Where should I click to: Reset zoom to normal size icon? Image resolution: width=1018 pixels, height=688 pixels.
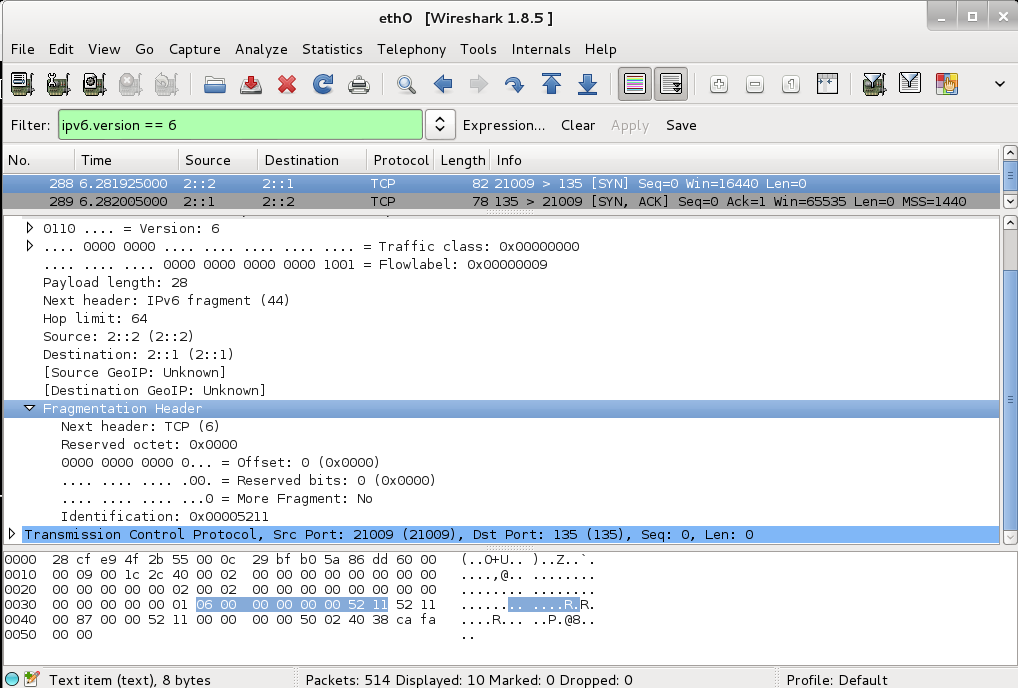[791, 84]
